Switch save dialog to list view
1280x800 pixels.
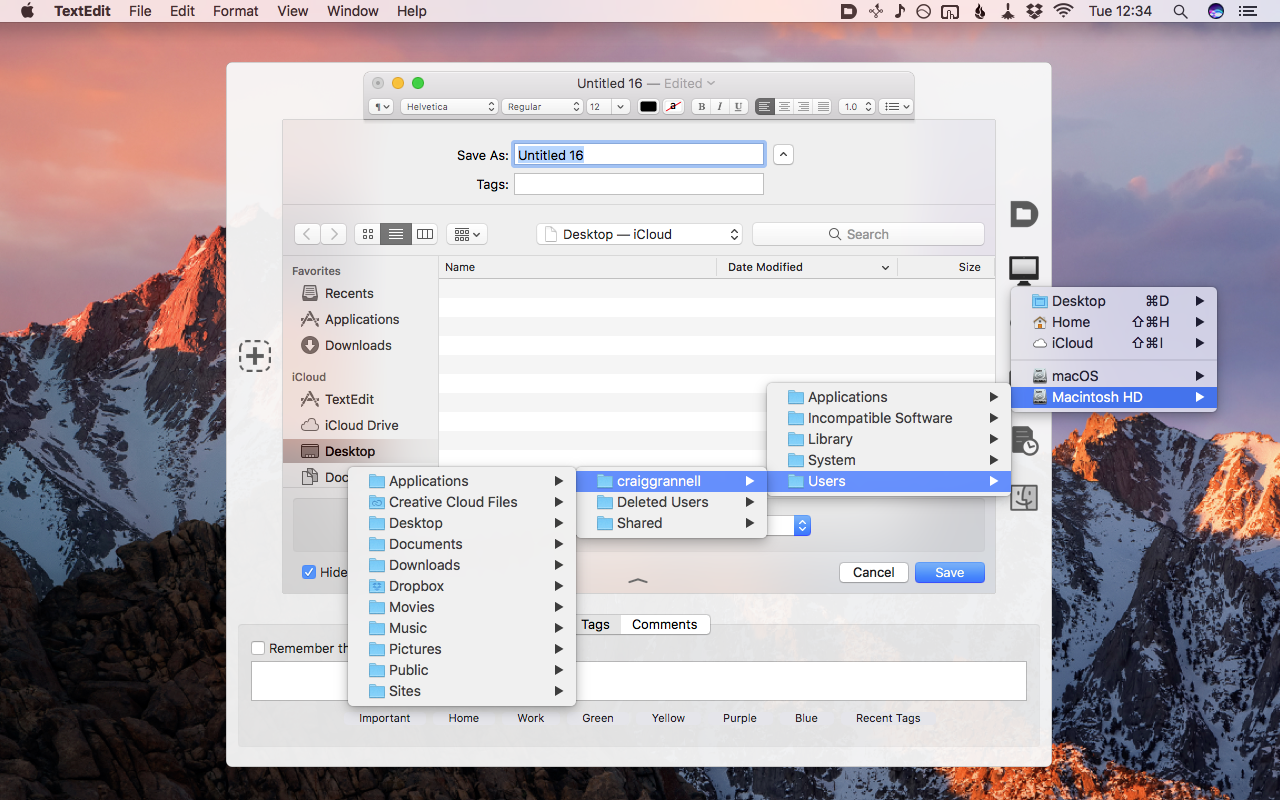396,234
